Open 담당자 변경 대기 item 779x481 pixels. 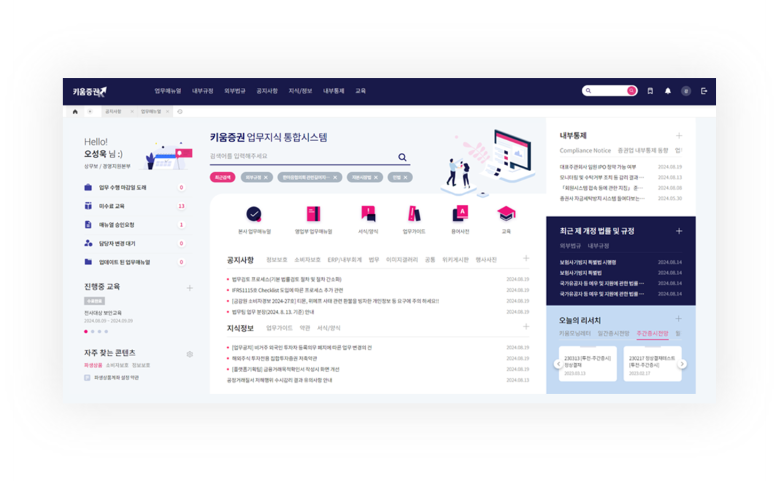pos(135,243)
